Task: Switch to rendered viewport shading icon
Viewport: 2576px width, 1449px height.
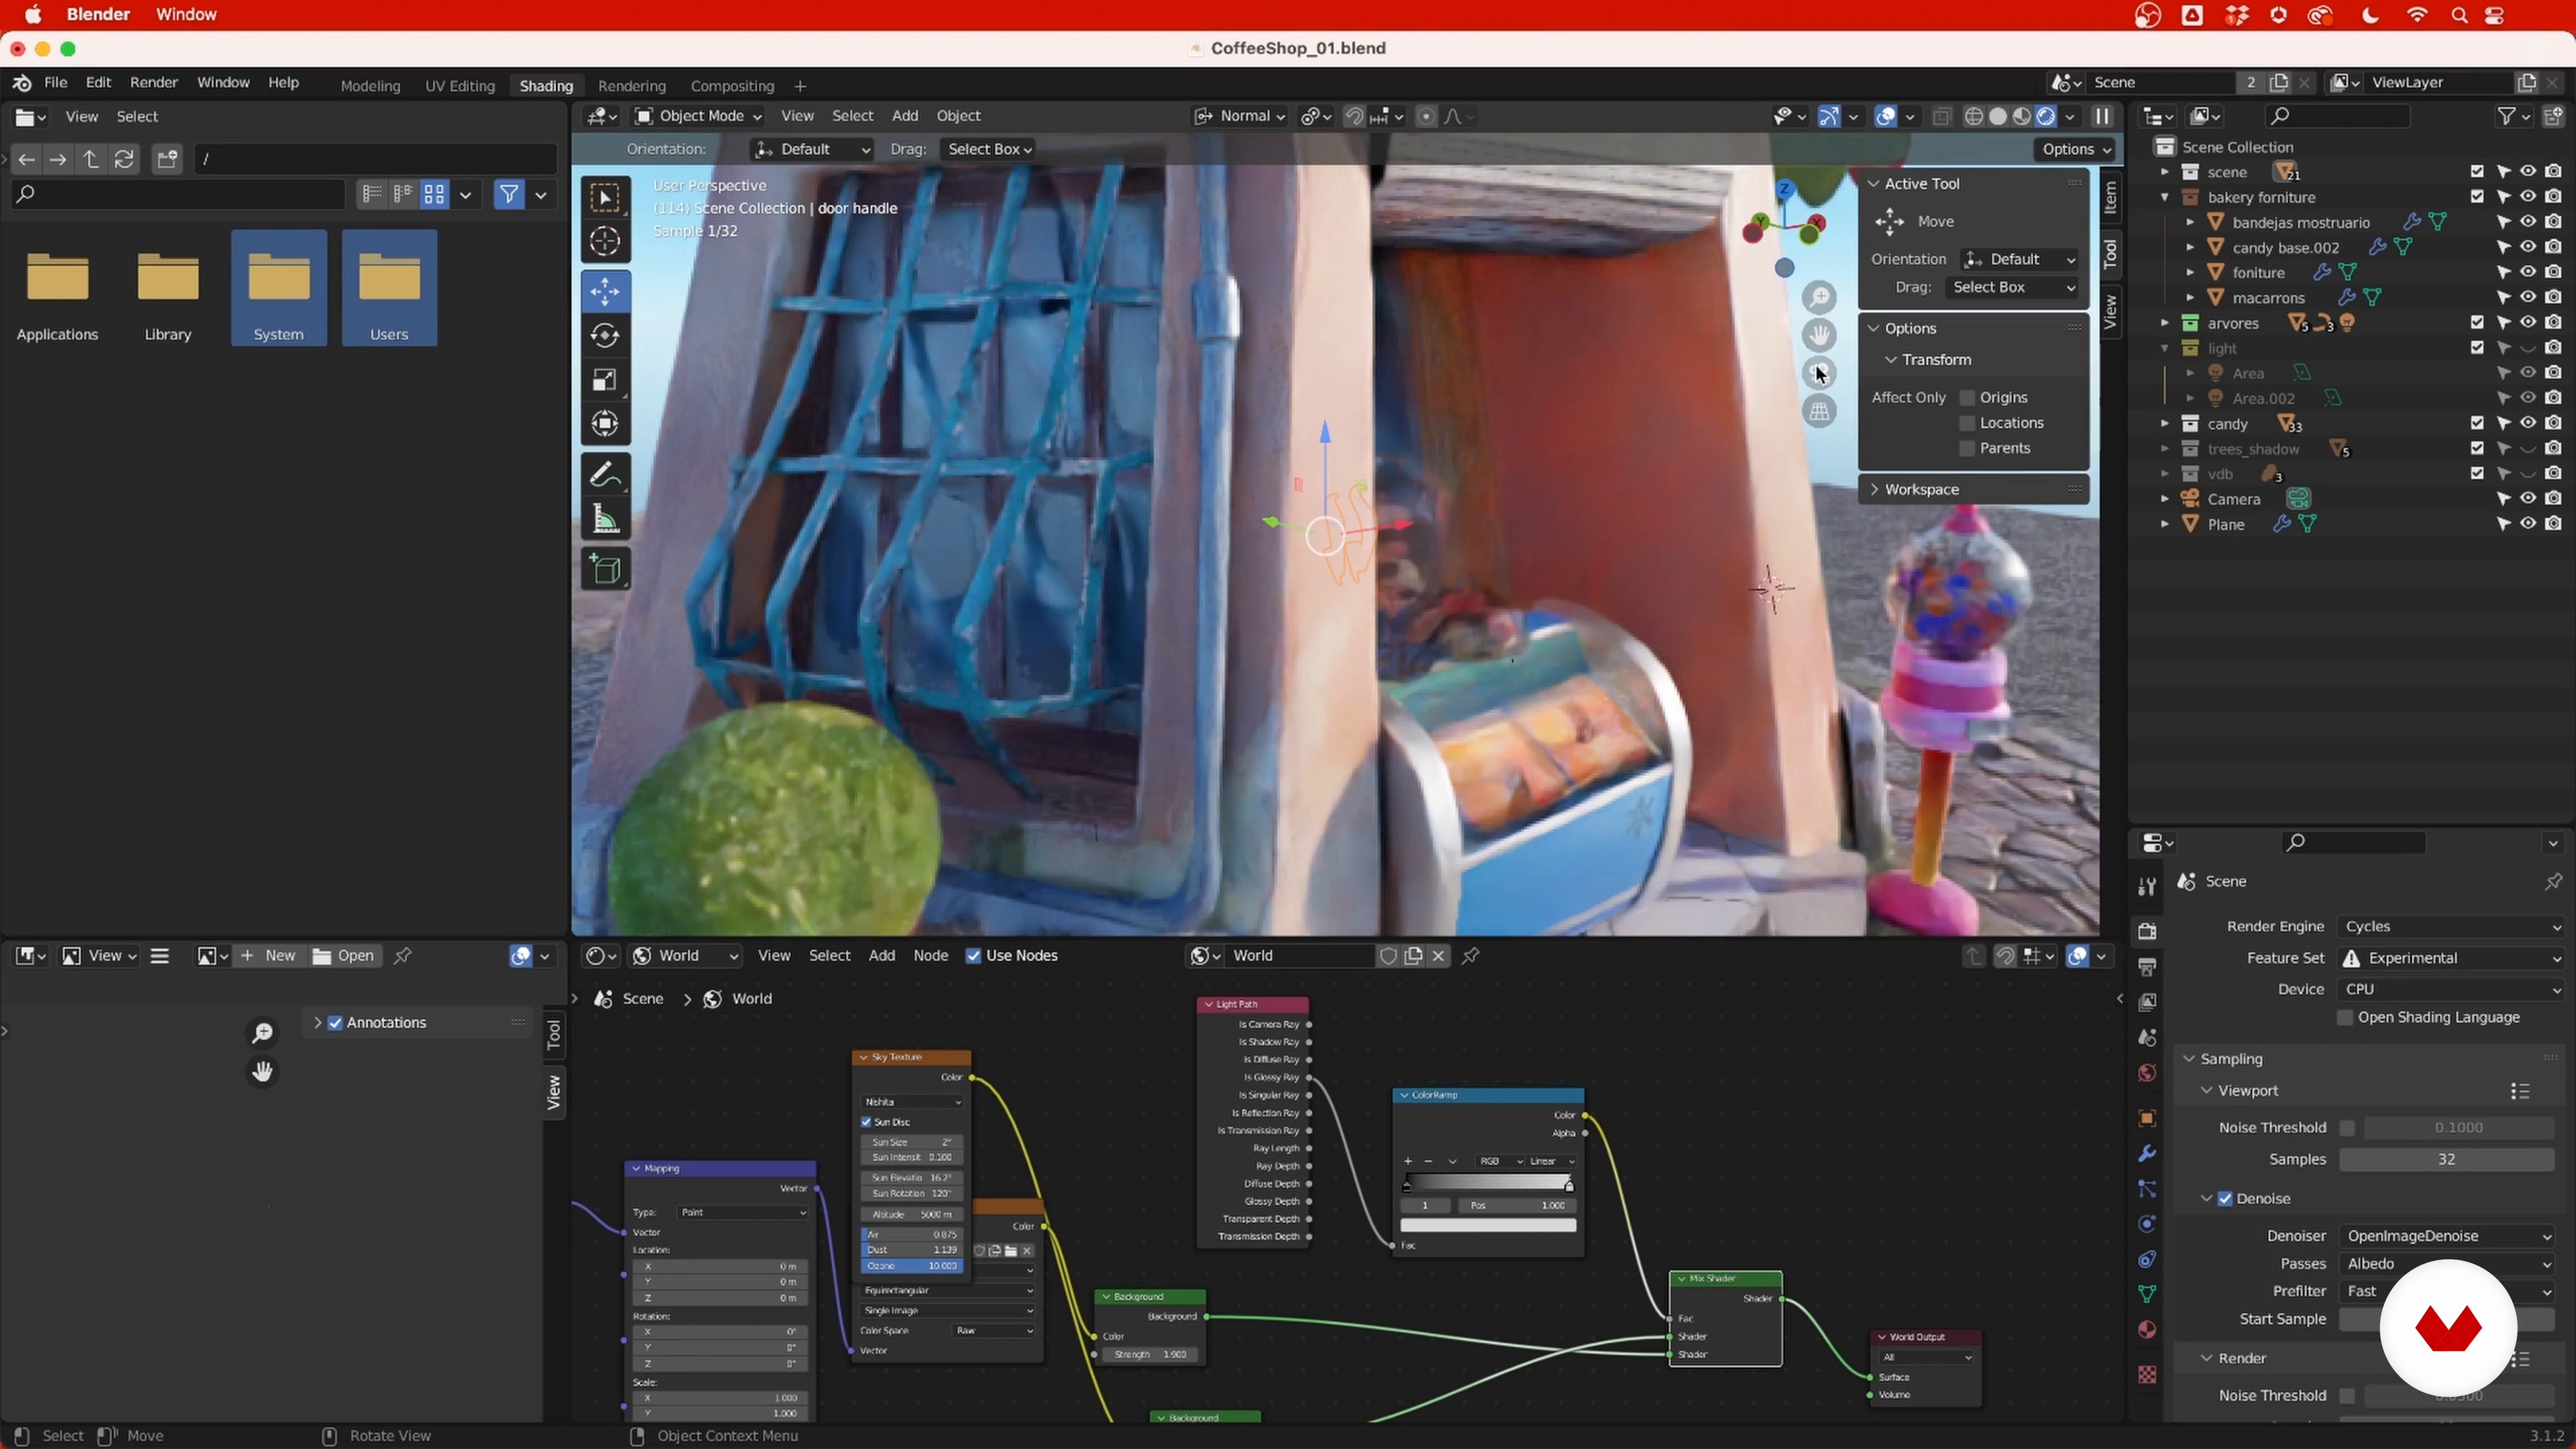Action: [2046, 116]
